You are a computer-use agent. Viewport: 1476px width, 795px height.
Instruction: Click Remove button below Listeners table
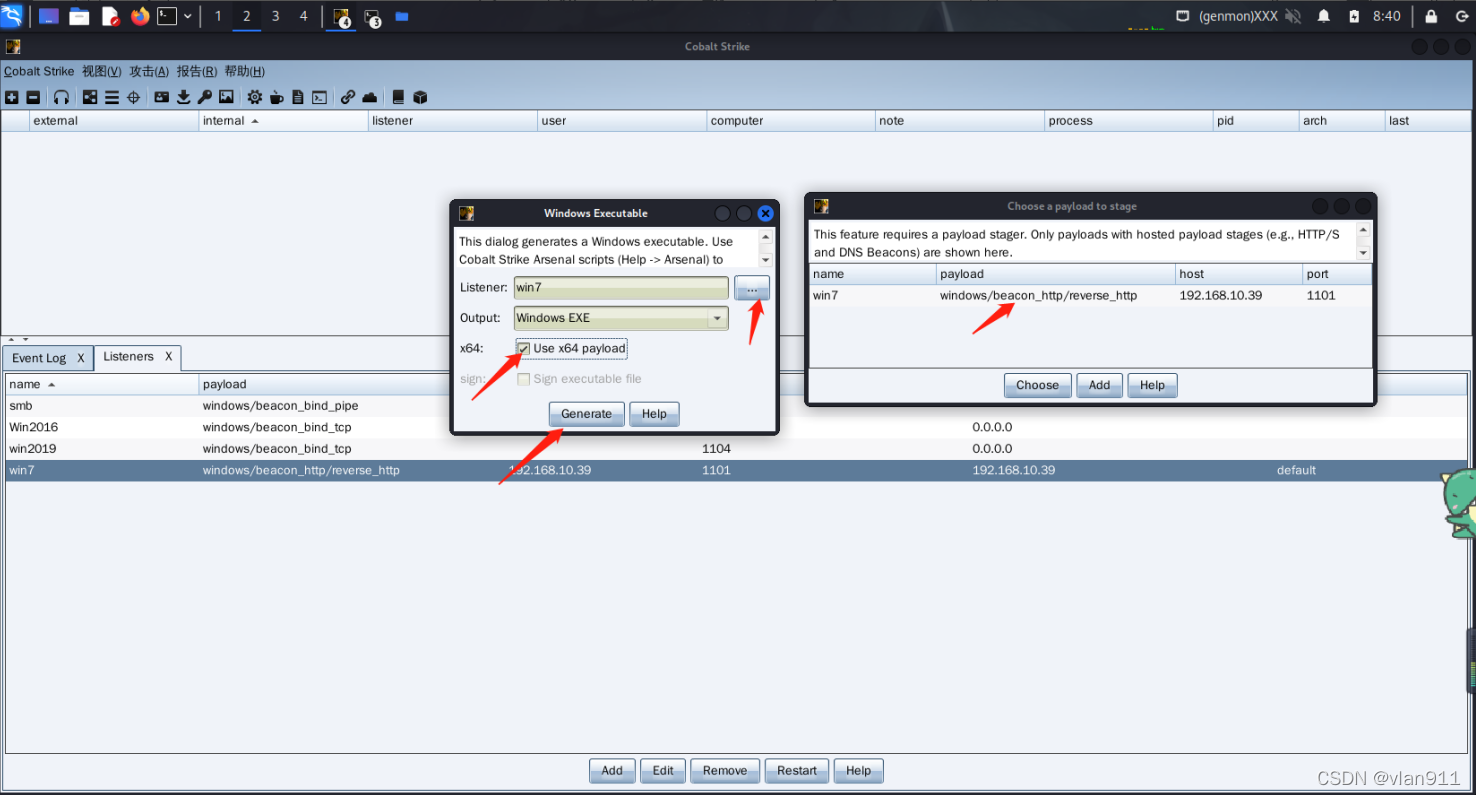click(x=725, y=771)
